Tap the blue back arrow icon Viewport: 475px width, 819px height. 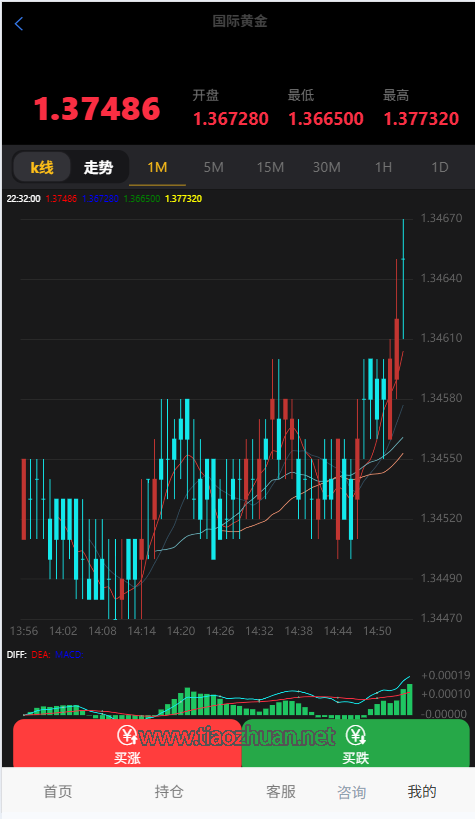click(19, 24)
